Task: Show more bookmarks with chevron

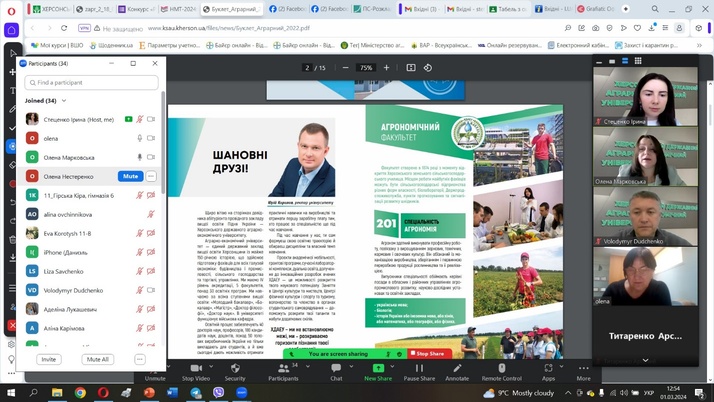Action: pyautogui.click(x=699, y=45)
